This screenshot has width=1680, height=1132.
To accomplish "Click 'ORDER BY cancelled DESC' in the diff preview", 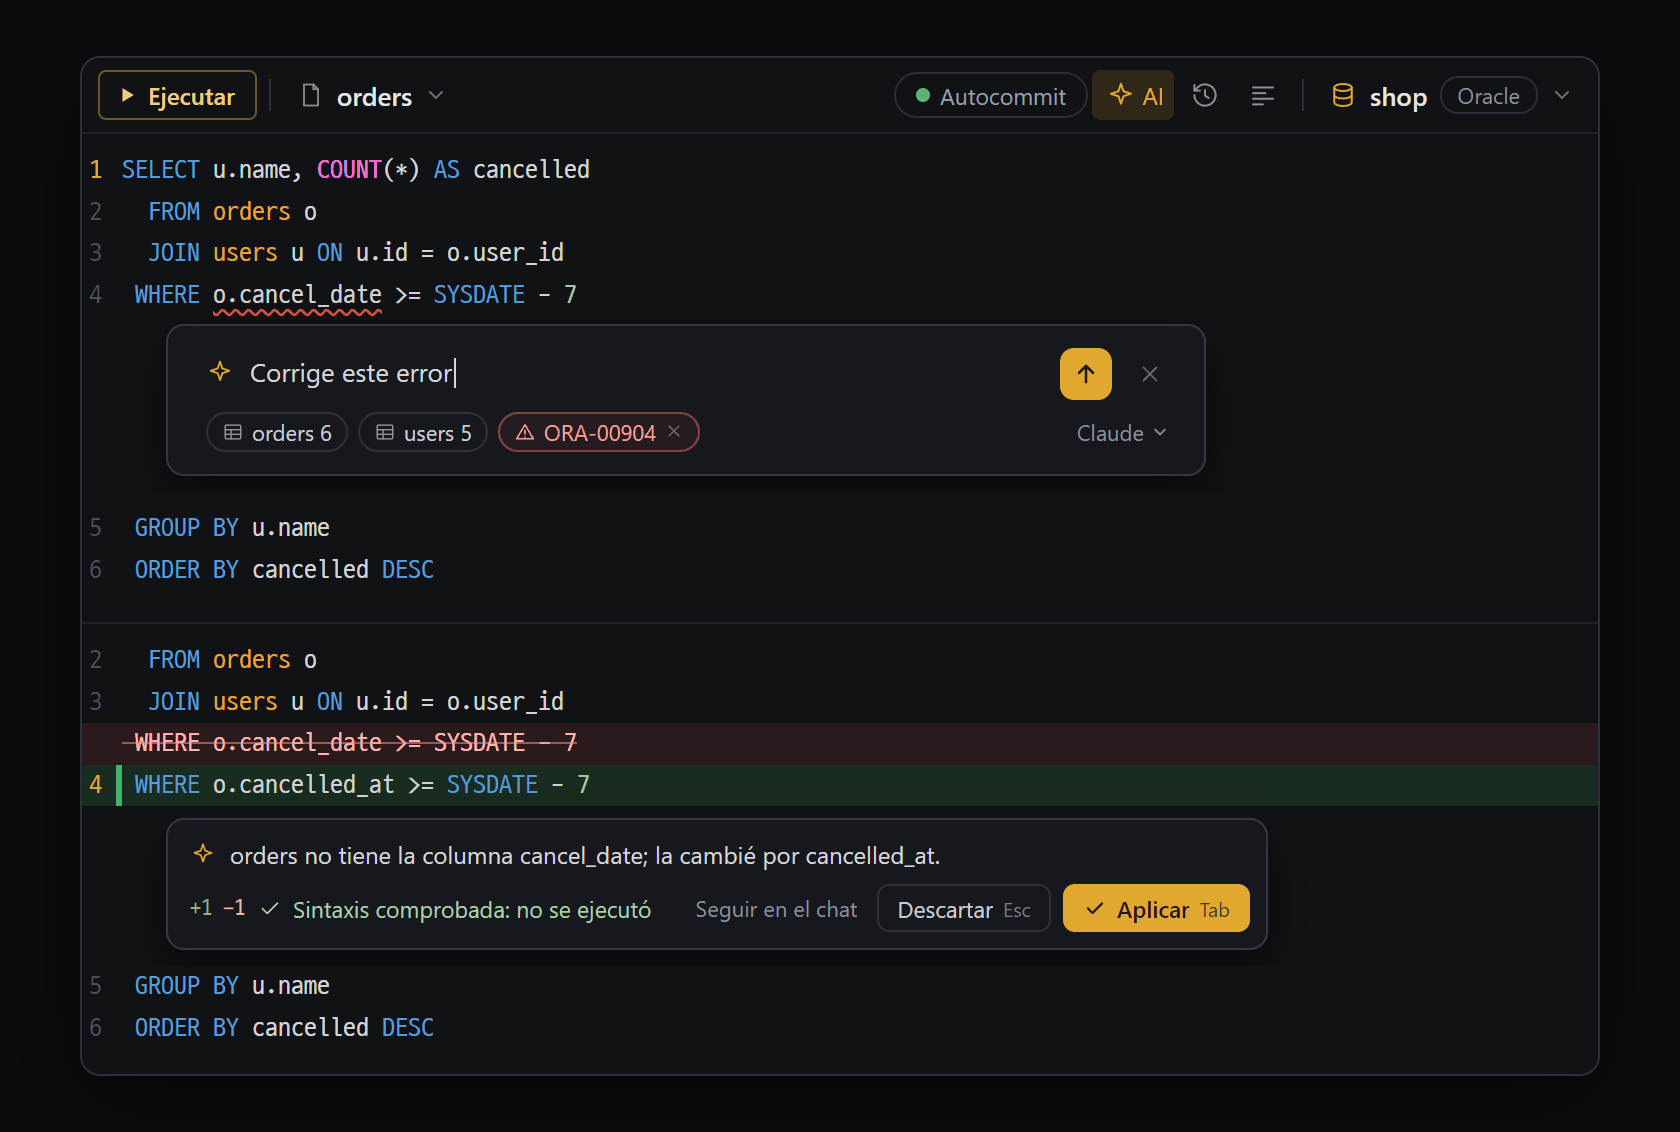I will click(284, 1028).
